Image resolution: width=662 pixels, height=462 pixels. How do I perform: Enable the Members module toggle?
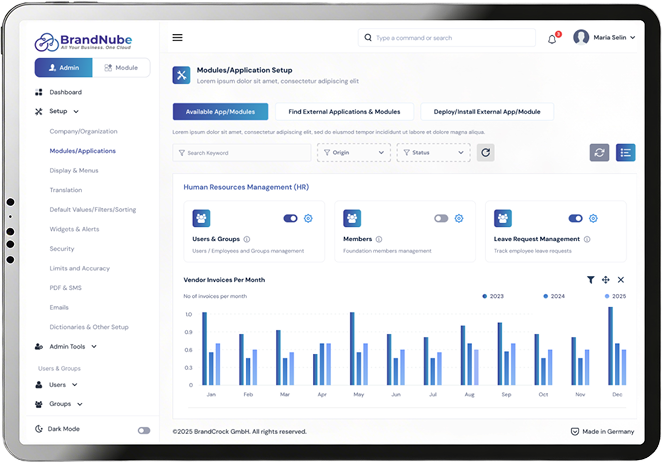(441, 218)
